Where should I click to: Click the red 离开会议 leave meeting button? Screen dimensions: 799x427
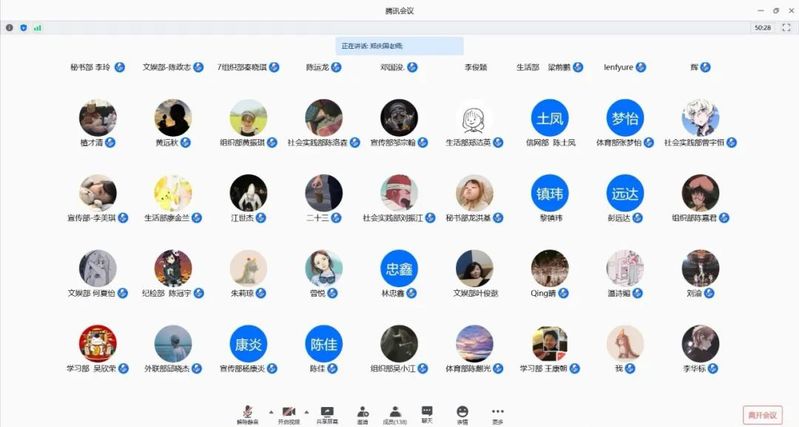pyautogui.click(x=762, y=414)
